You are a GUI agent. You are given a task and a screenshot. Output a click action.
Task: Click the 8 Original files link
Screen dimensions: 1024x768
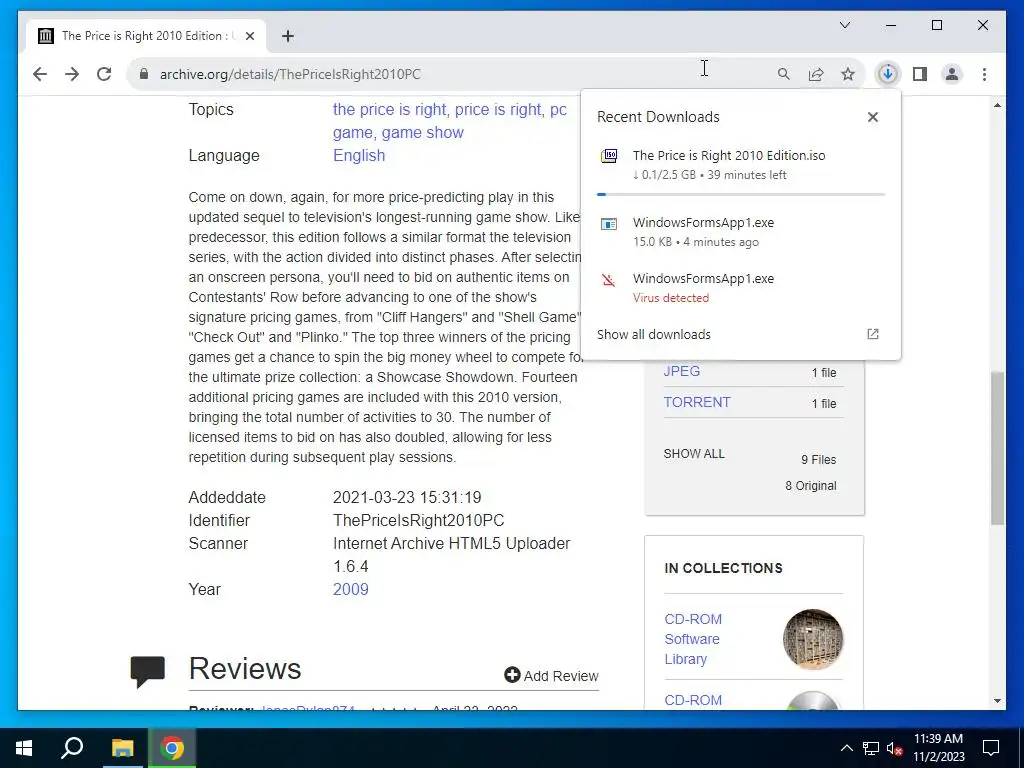810,486
